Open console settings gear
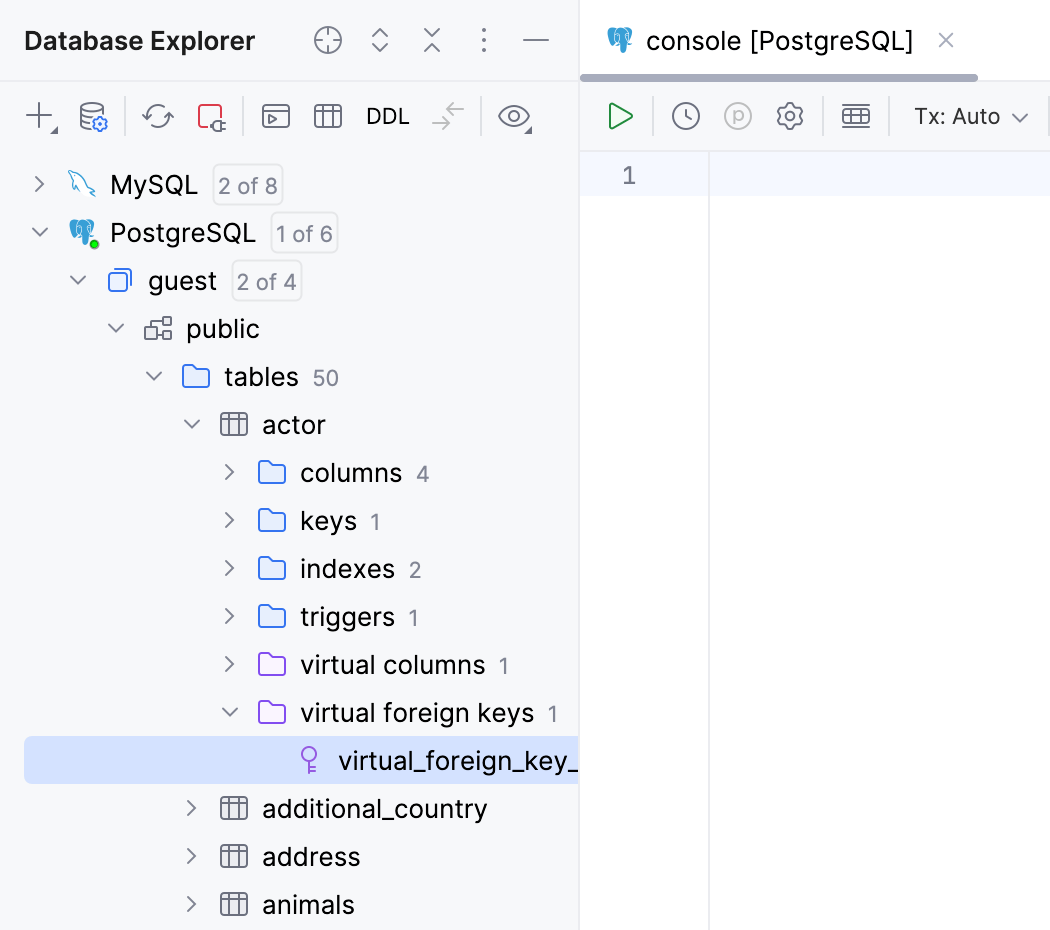Image resolution: width=1050 pixels, height=930 pixels. point(789,116)
